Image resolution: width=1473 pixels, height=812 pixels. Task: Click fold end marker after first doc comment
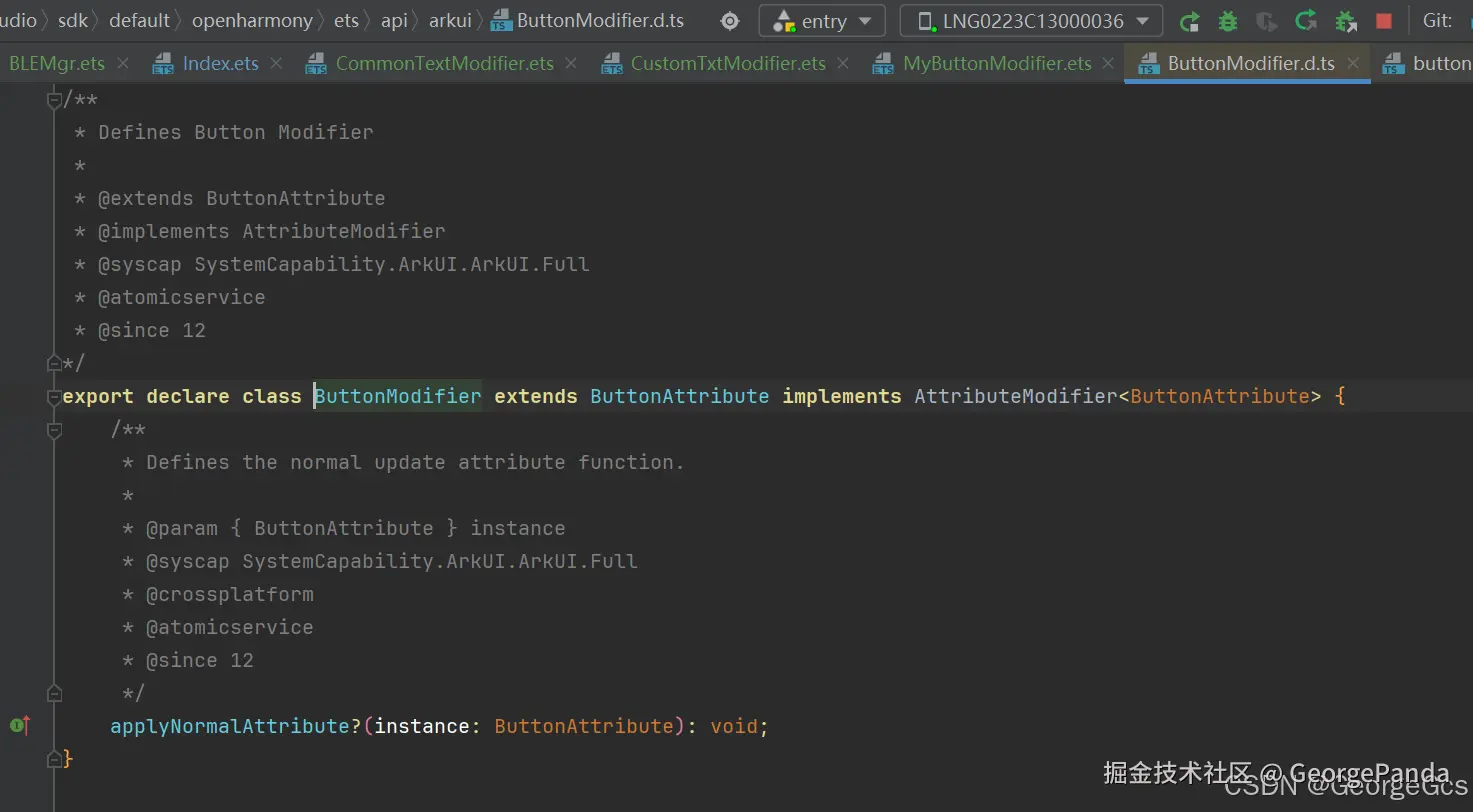tap(54, 362)
